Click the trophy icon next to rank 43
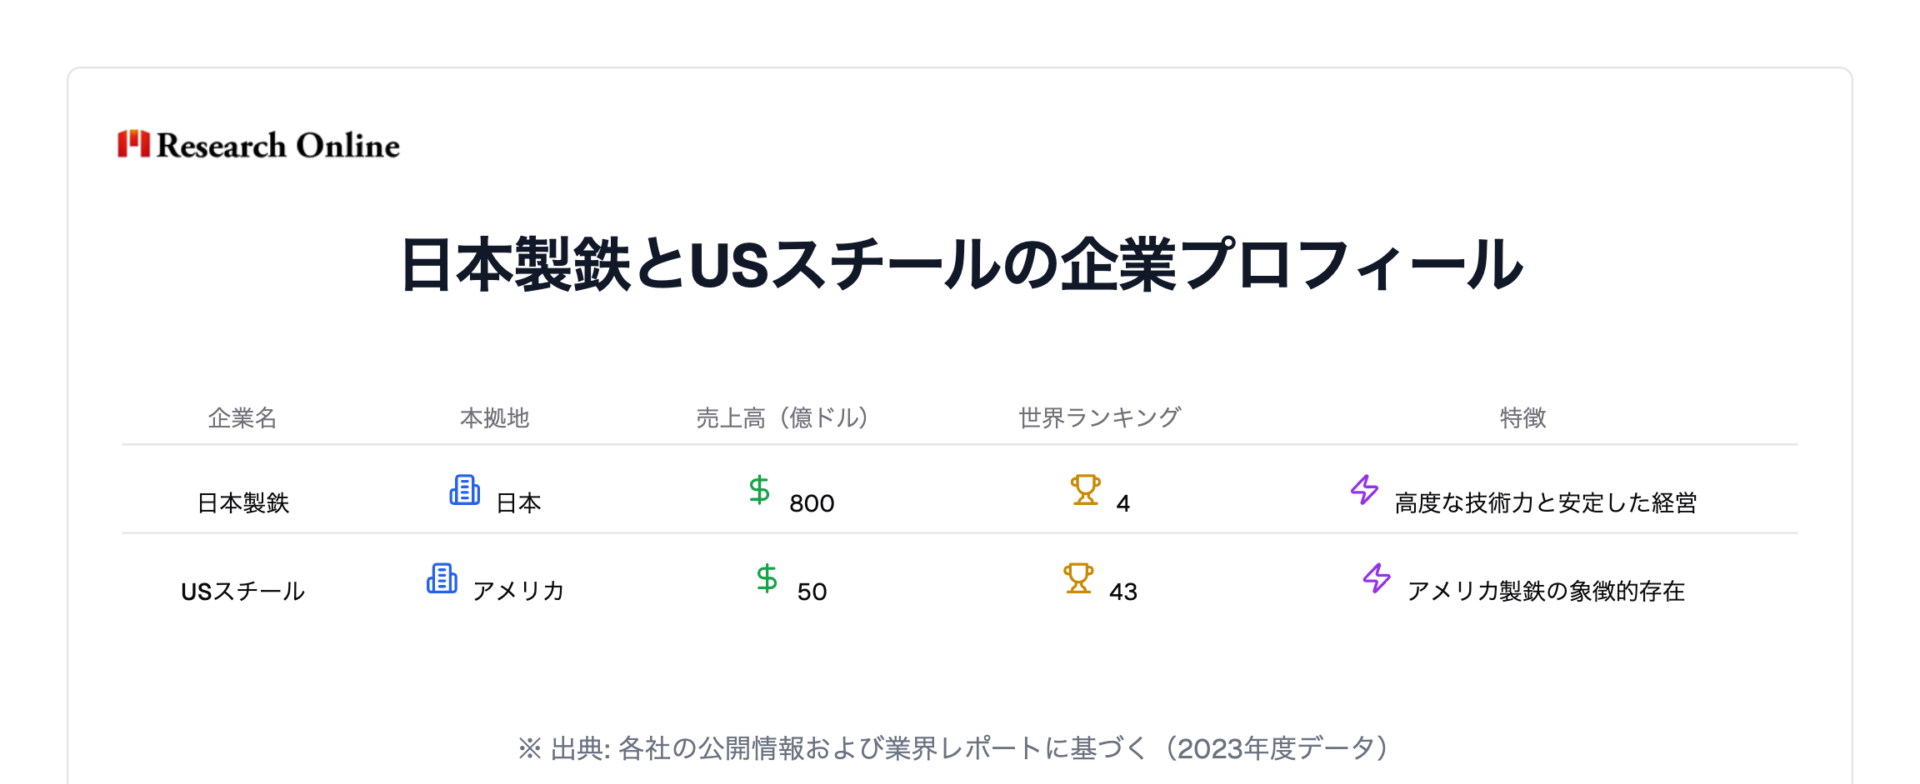 pos(1078,578)
